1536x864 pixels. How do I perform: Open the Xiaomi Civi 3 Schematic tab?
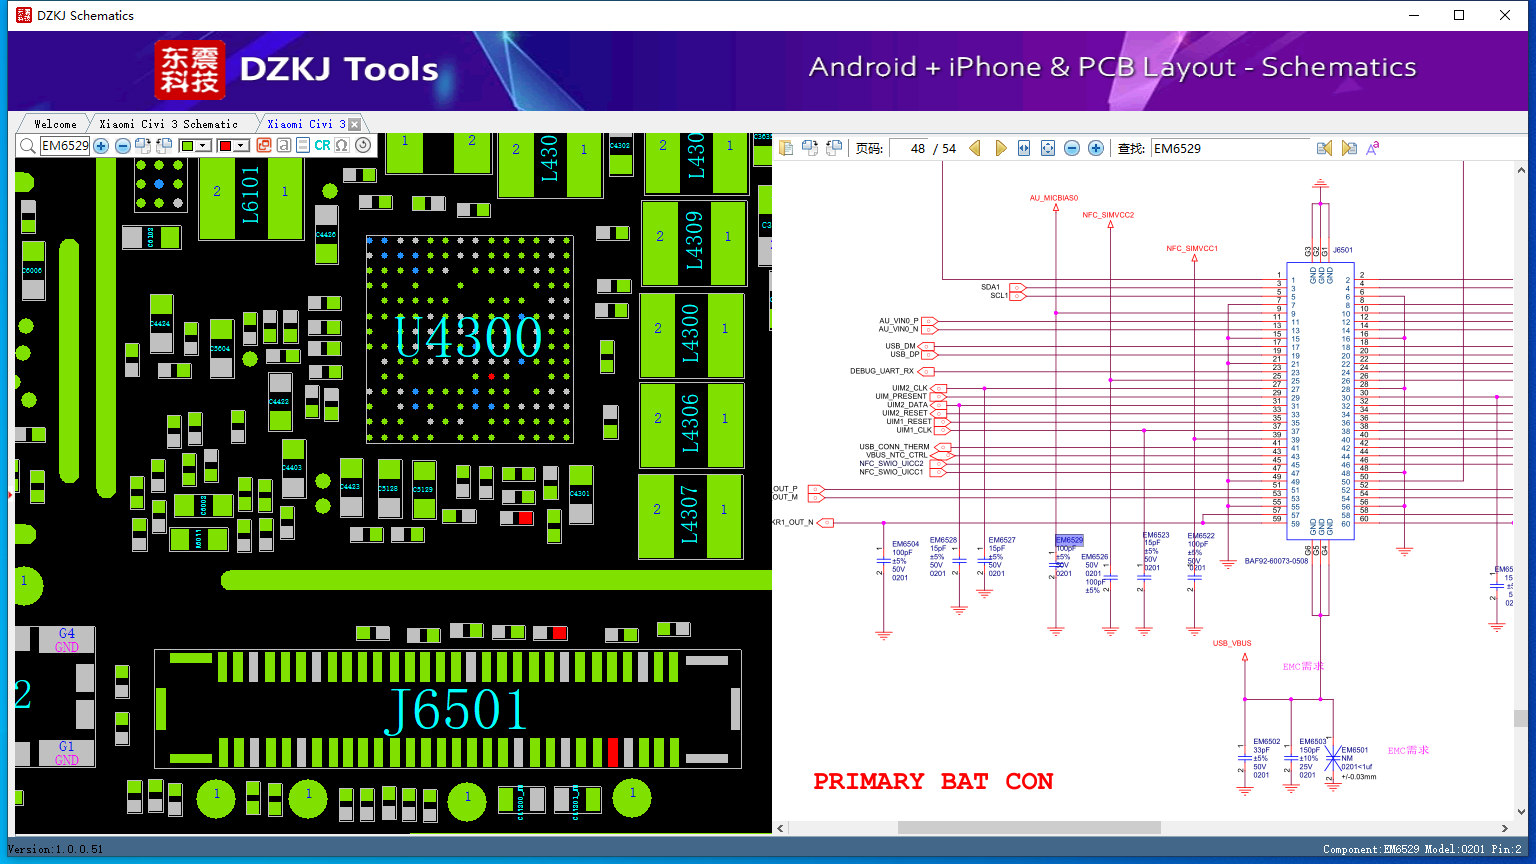tap(169, 124)
